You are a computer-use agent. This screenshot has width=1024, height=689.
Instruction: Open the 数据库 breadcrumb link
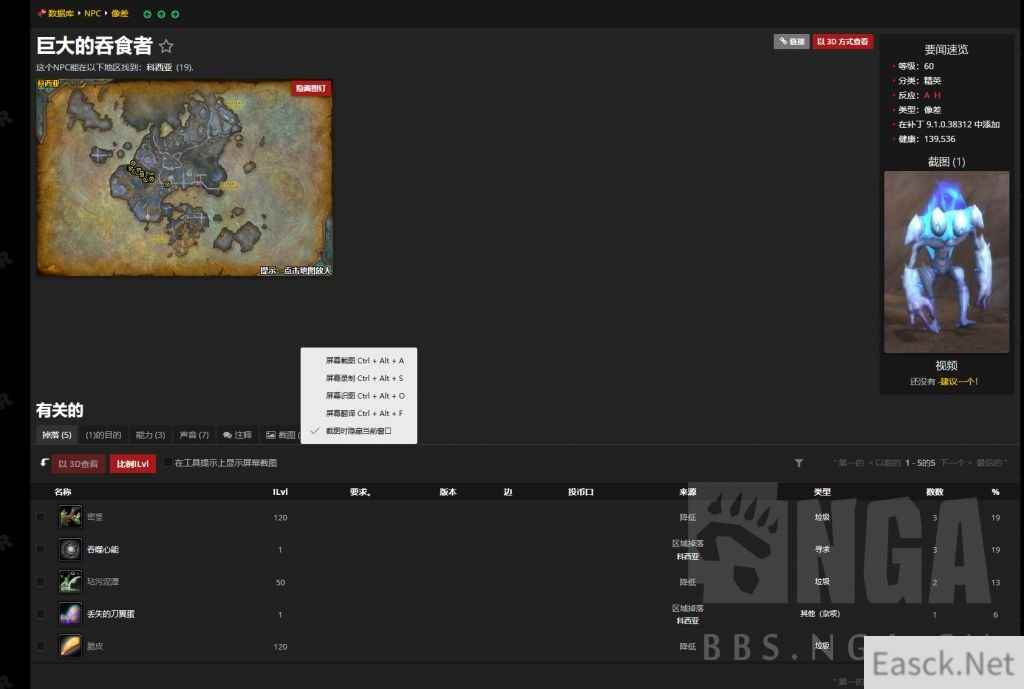click(61, 13)
